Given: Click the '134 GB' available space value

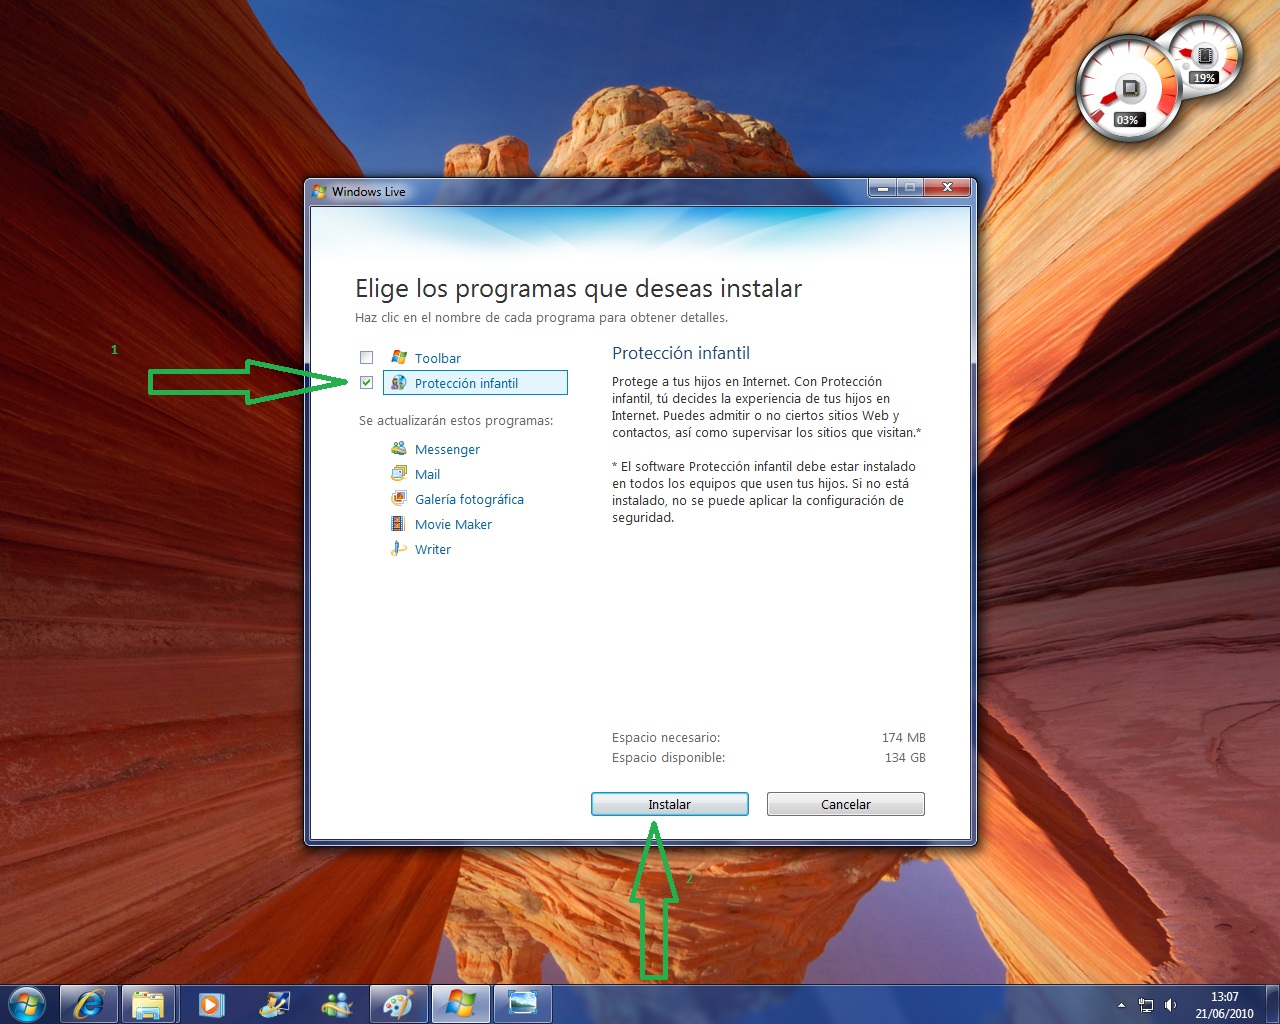Looking at the screenshot, I should coord(905,757).
